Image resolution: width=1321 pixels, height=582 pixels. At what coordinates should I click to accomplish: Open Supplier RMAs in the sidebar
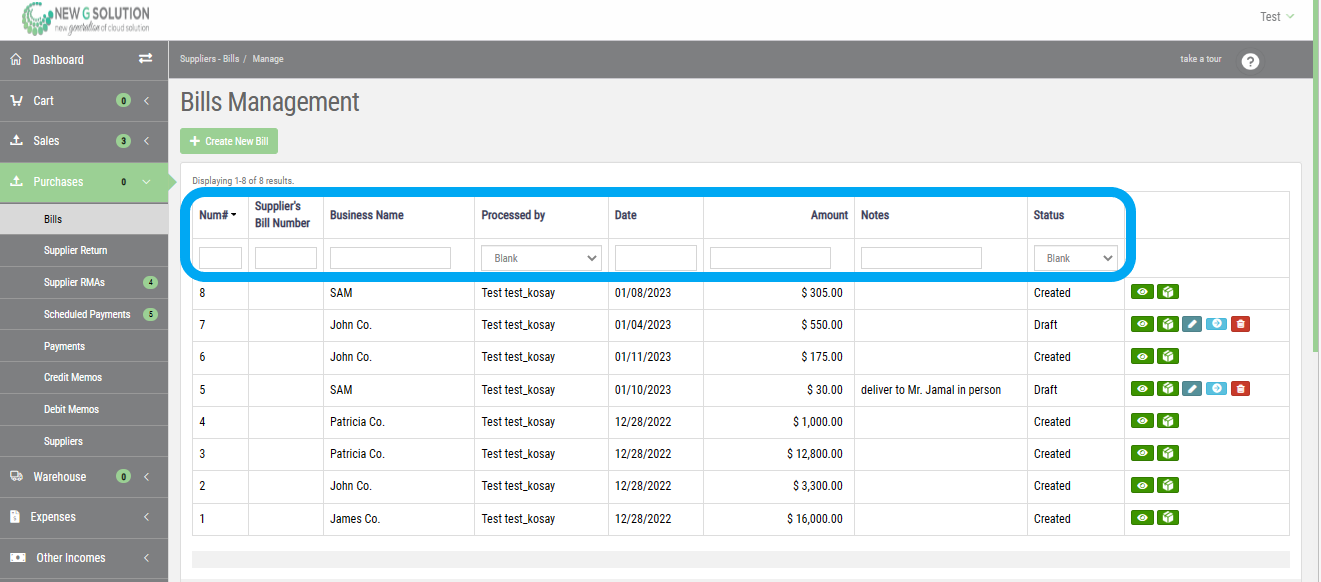[x=74, y=282]
